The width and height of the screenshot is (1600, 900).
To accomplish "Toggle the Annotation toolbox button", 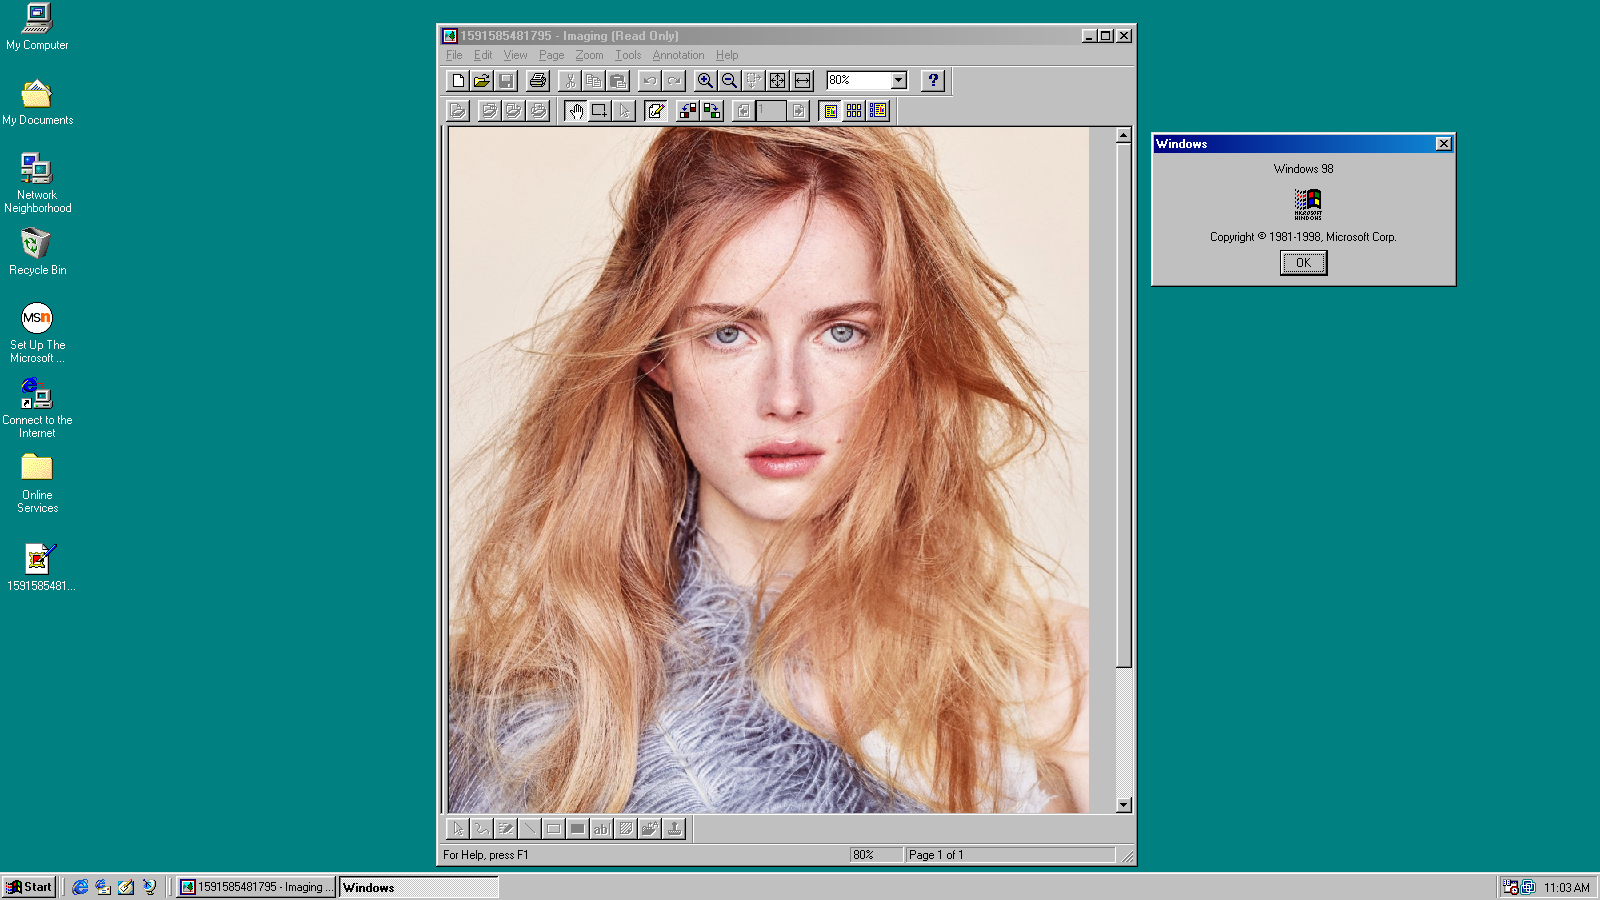I will pyautogui.click(x=656, y=111).
